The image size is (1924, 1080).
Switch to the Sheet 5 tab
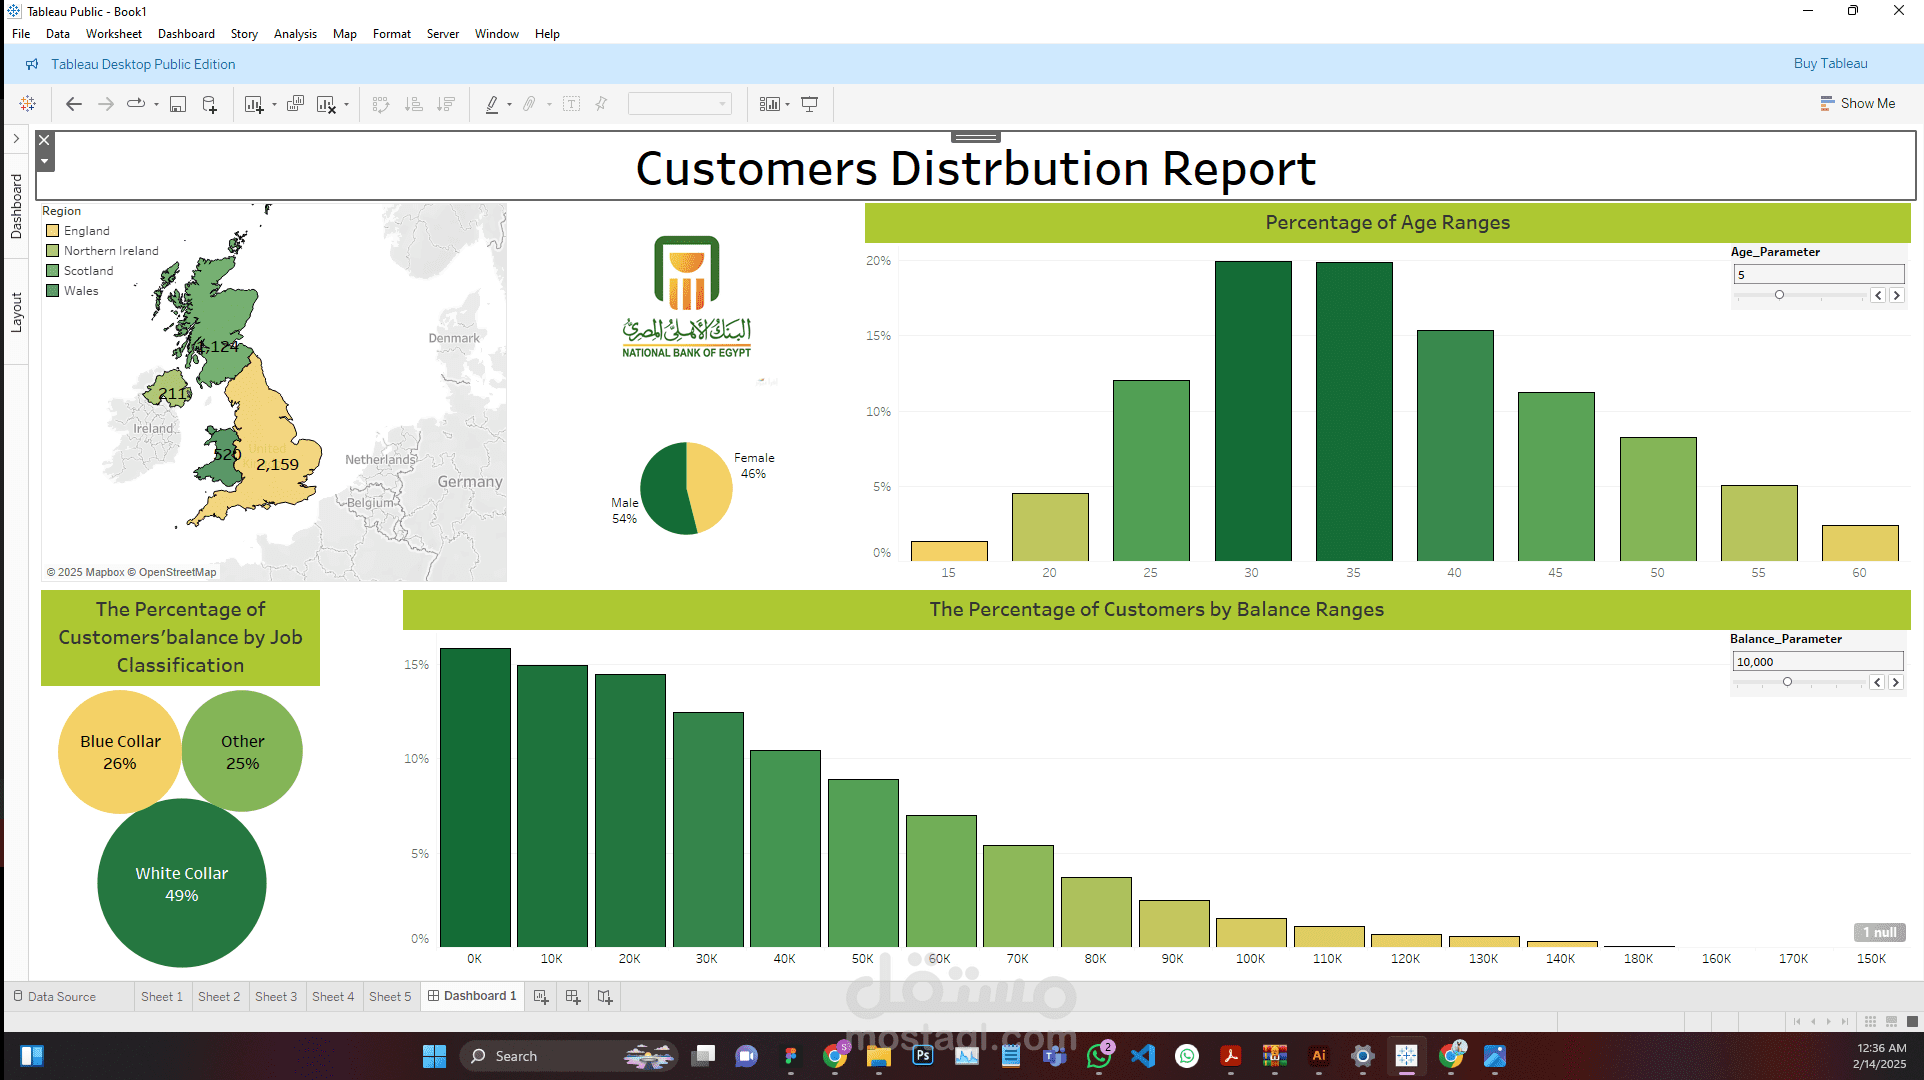pos(390,996)
